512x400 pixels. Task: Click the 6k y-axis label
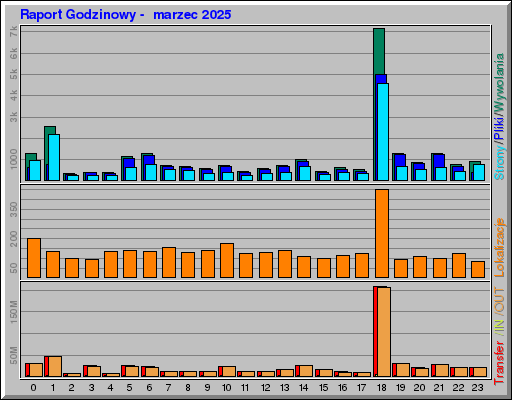coord(13,53)
